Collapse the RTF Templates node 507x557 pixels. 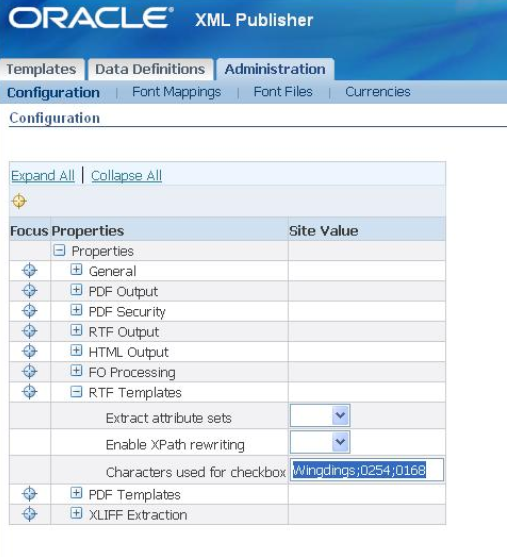pos(76,392)
